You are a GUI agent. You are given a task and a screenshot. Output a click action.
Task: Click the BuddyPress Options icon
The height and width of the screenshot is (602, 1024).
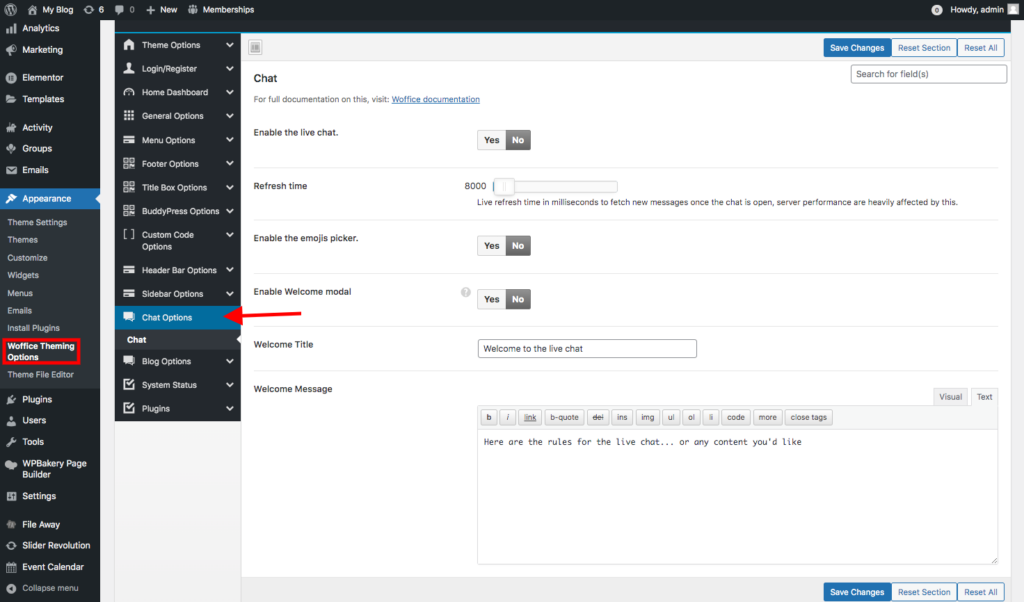click(129, 210)
